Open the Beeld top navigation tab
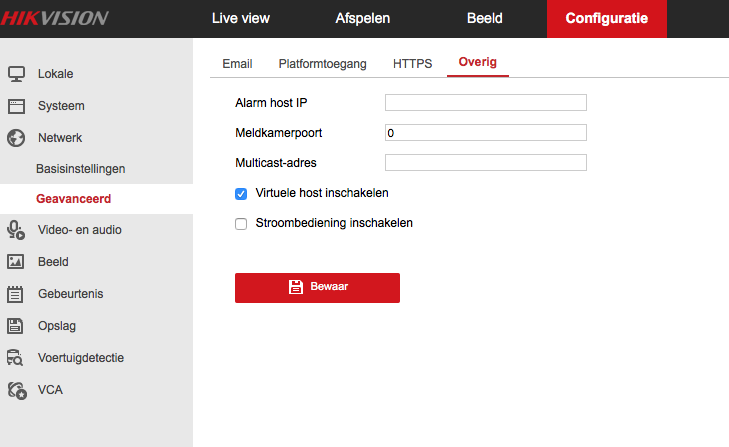729x447 pixels. pyautogui.click(x=484, y=18)
